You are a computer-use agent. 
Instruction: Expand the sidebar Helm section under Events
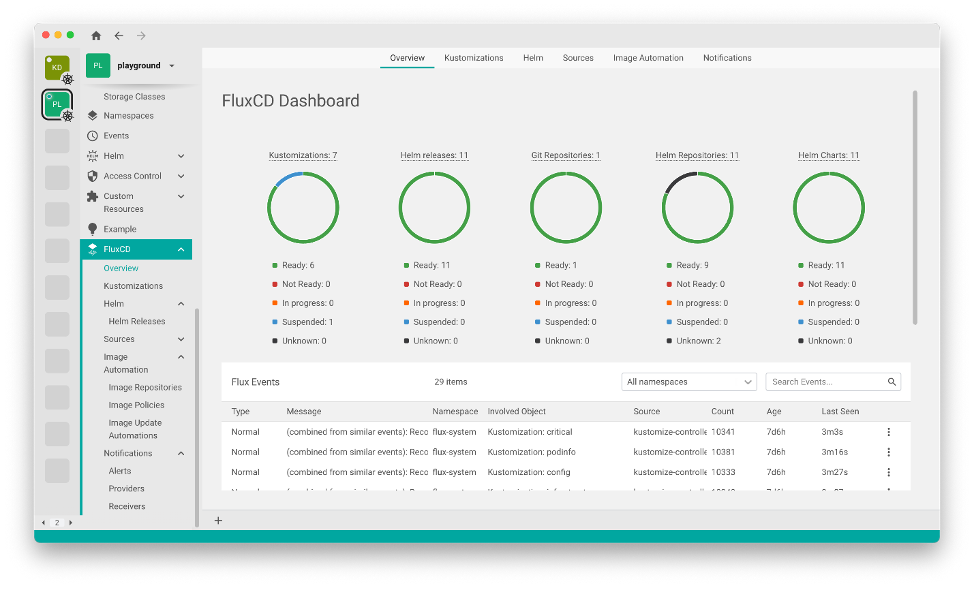click(x=181, y=156)
